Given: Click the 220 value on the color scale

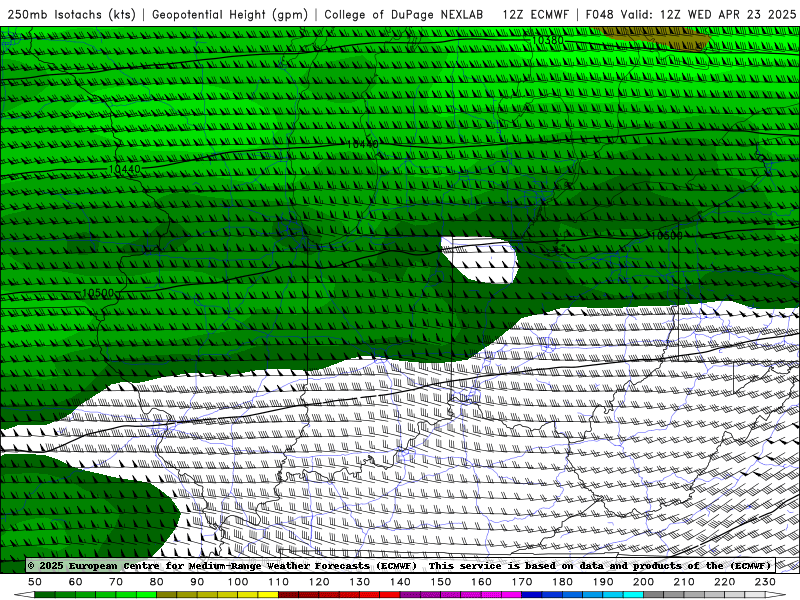Looking at the screenshot, I should (x=724, y=582).
